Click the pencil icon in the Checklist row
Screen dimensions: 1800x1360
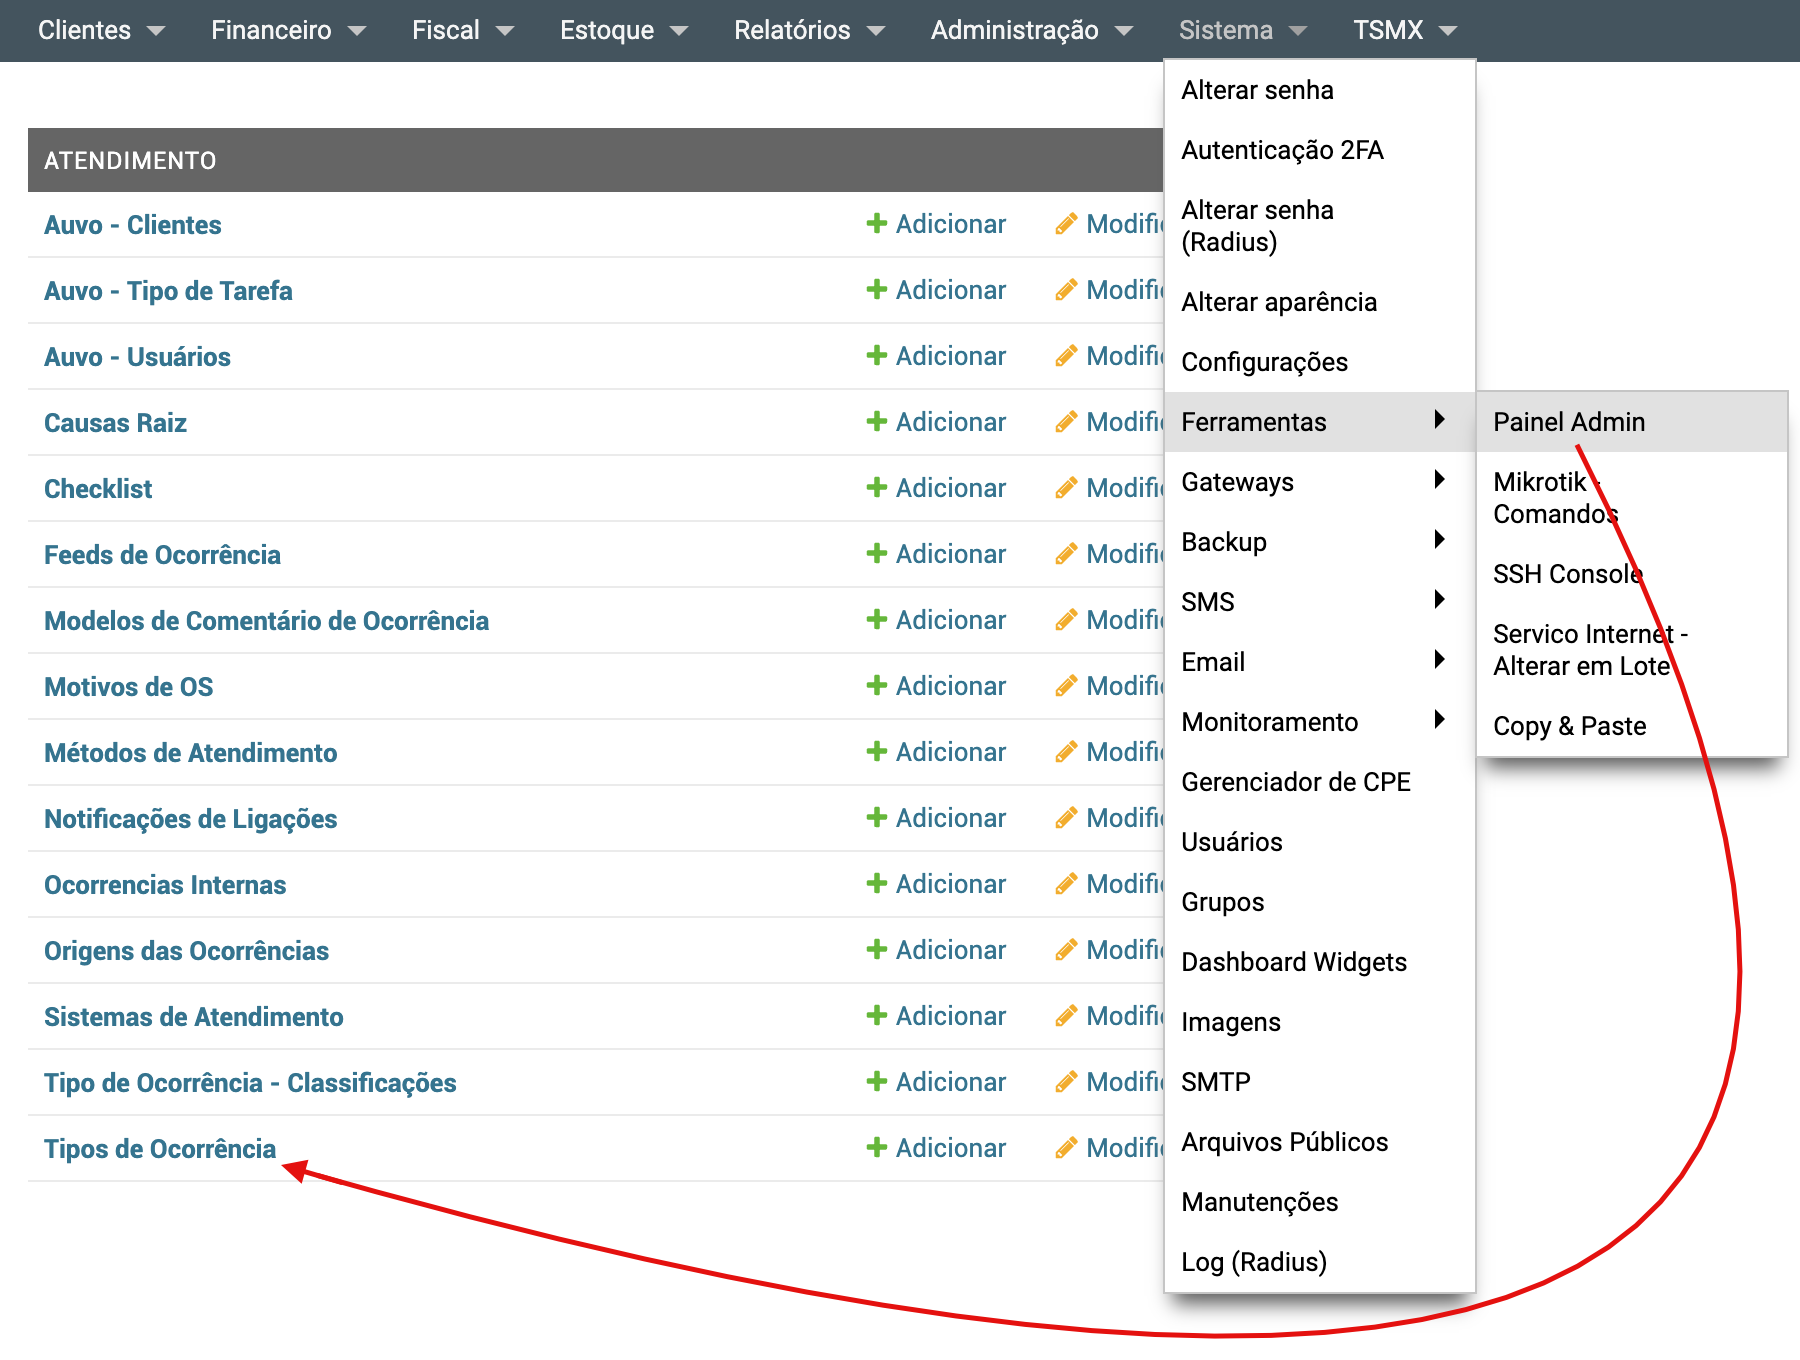(1067, 488)
